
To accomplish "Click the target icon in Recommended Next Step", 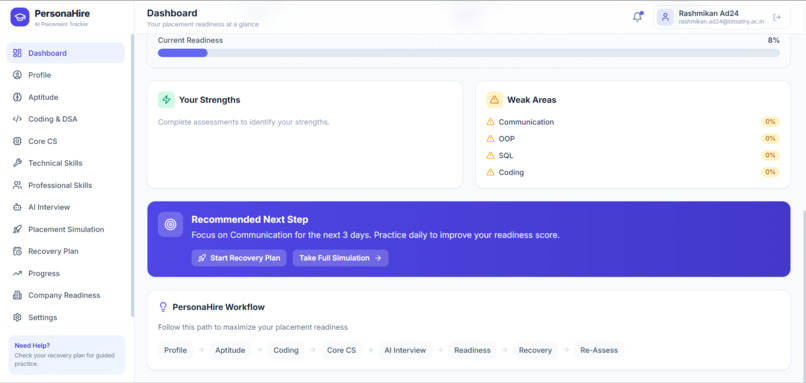I will [x=170, y=225].
